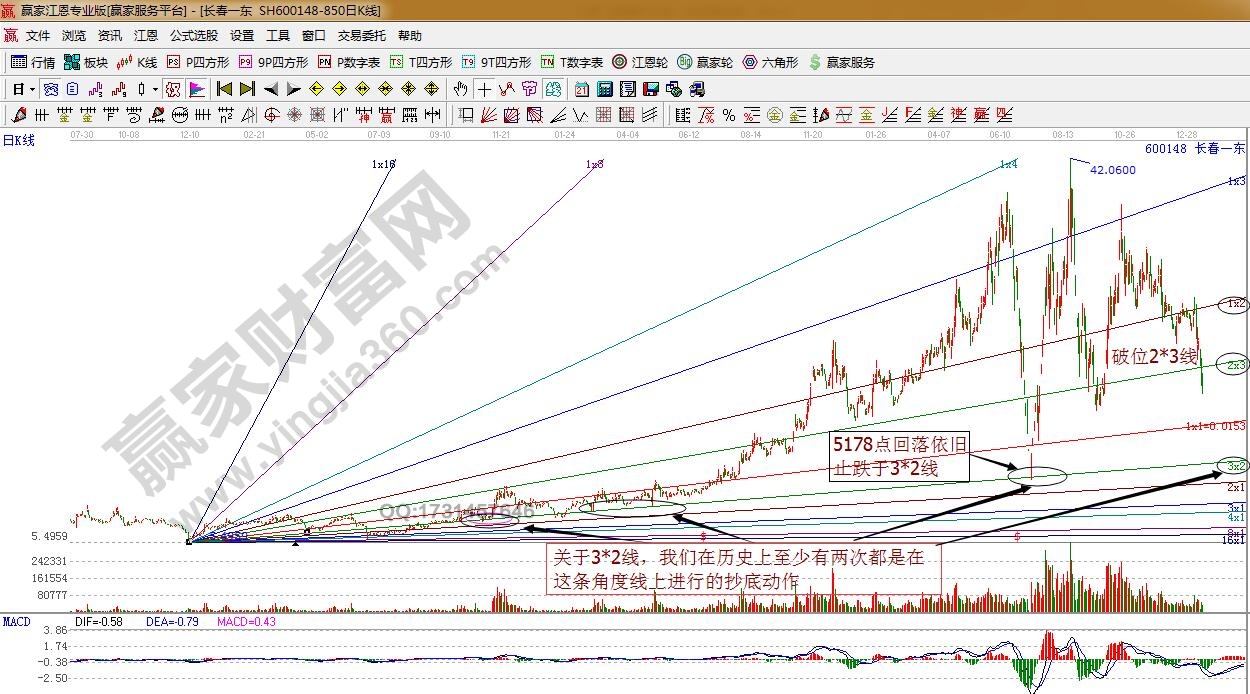Click the 1x1=0.0153 line label
Viewport: 1250px width, 694px height.
click(1215, 426)
